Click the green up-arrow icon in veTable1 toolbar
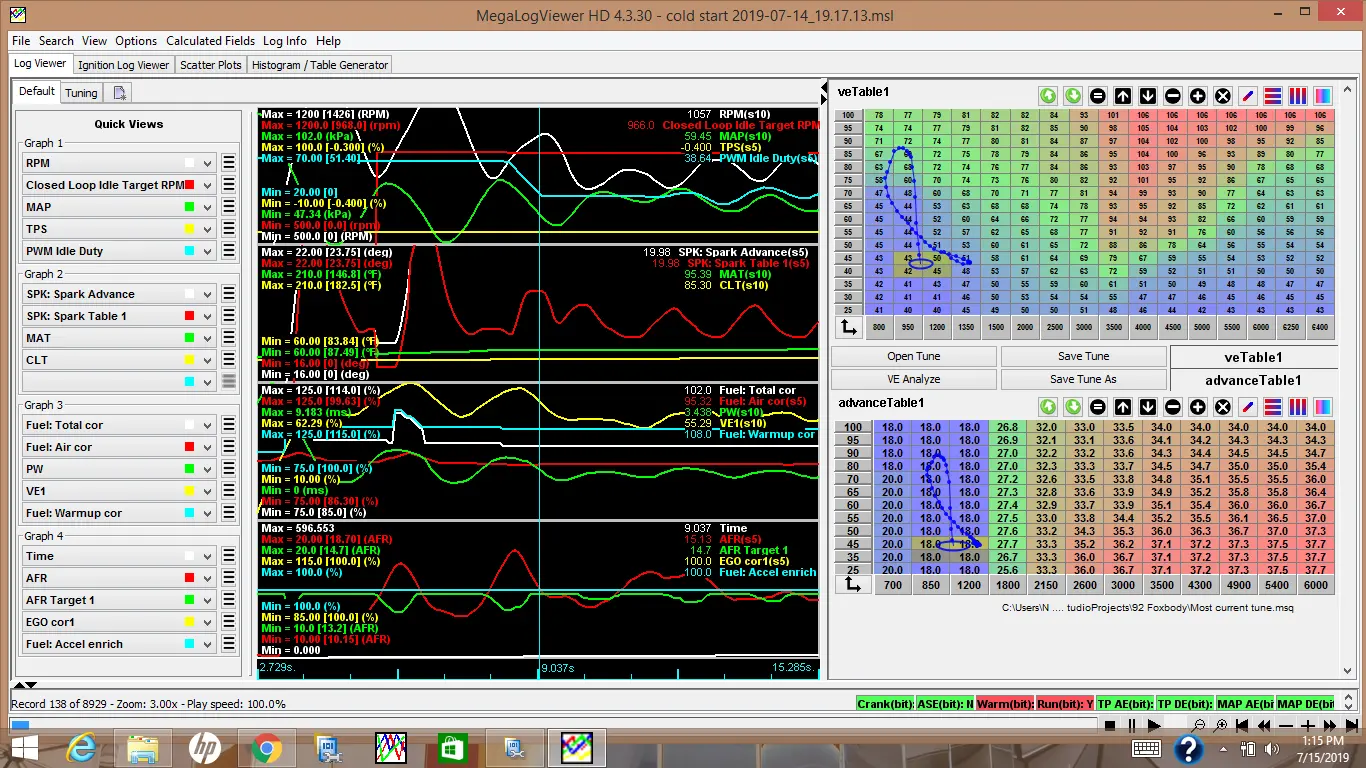Screen dimensions: 1366x768 pyautogui.click(x=1048, y=96)
